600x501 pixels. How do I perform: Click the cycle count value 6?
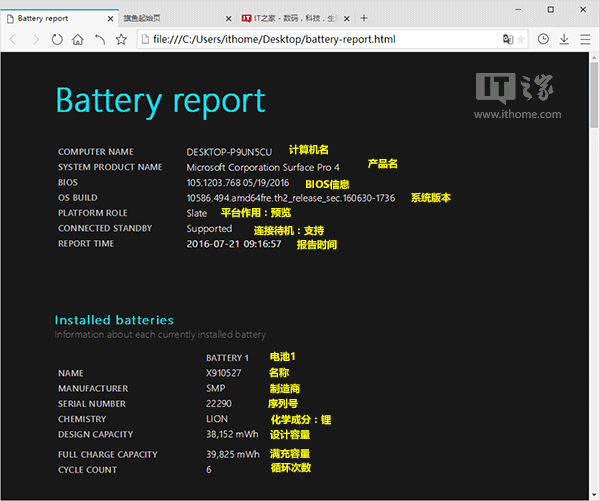pos(209,470)
